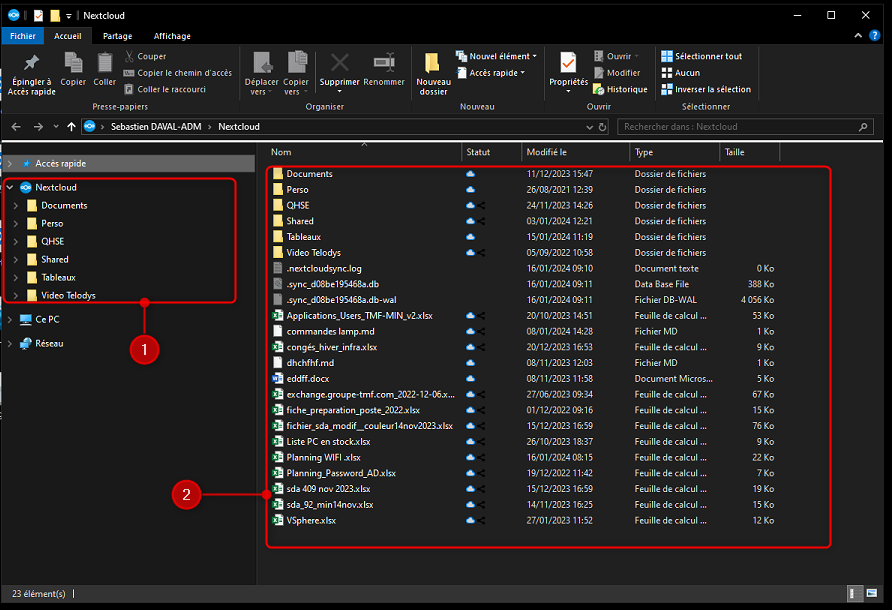Viewport: 892px width, 610px height.
Task: Click the help question mark icon
Action: pos(874,35)
